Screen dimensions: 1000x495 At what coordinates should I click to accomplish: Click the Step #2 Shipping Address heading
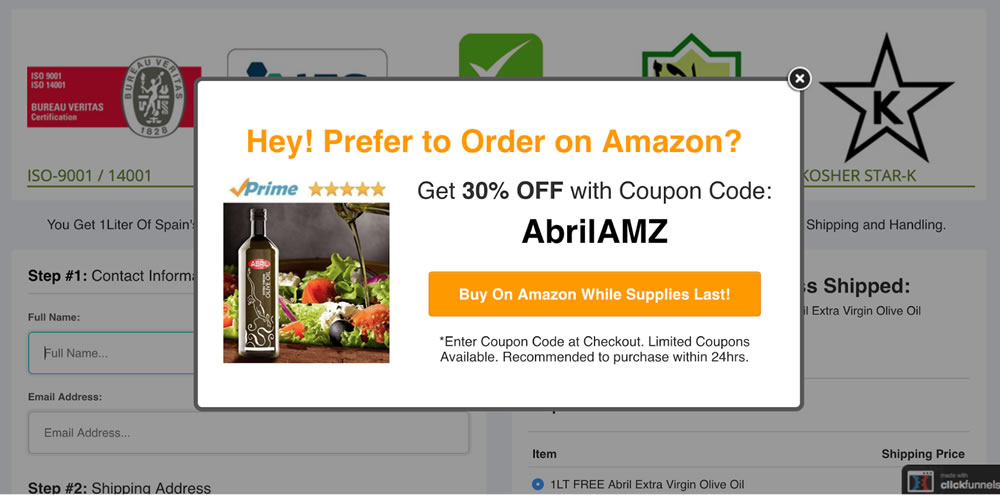point(119,488)
